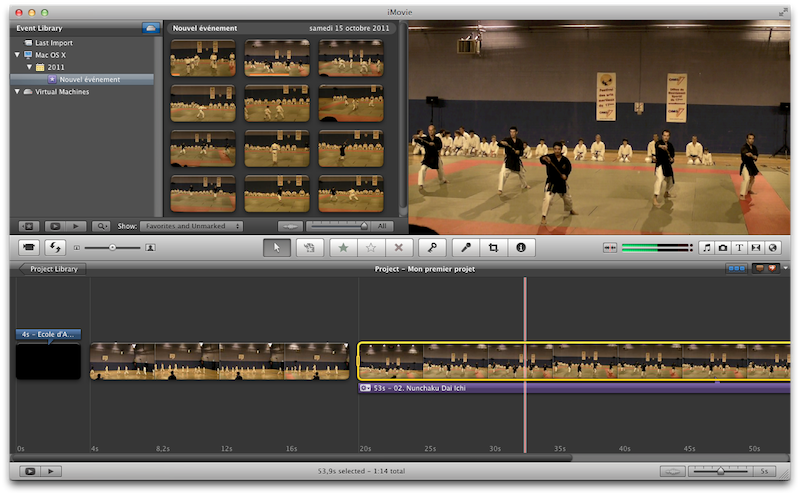Image resolution: width=800 pixels, height=495 pixels.
Task: Swap the events and projects areas
Action: [x=55, y=248]
